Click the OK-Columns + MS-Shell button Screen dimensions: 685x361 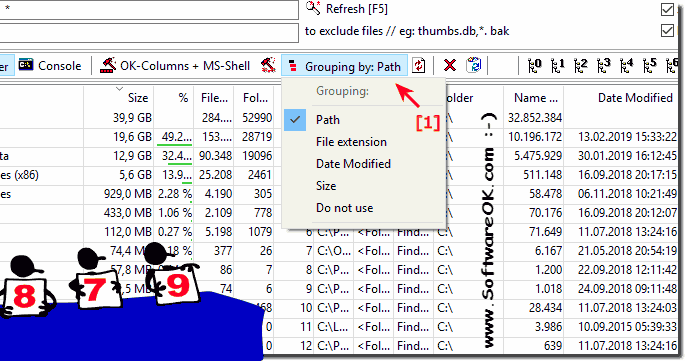tap(175, 66)
